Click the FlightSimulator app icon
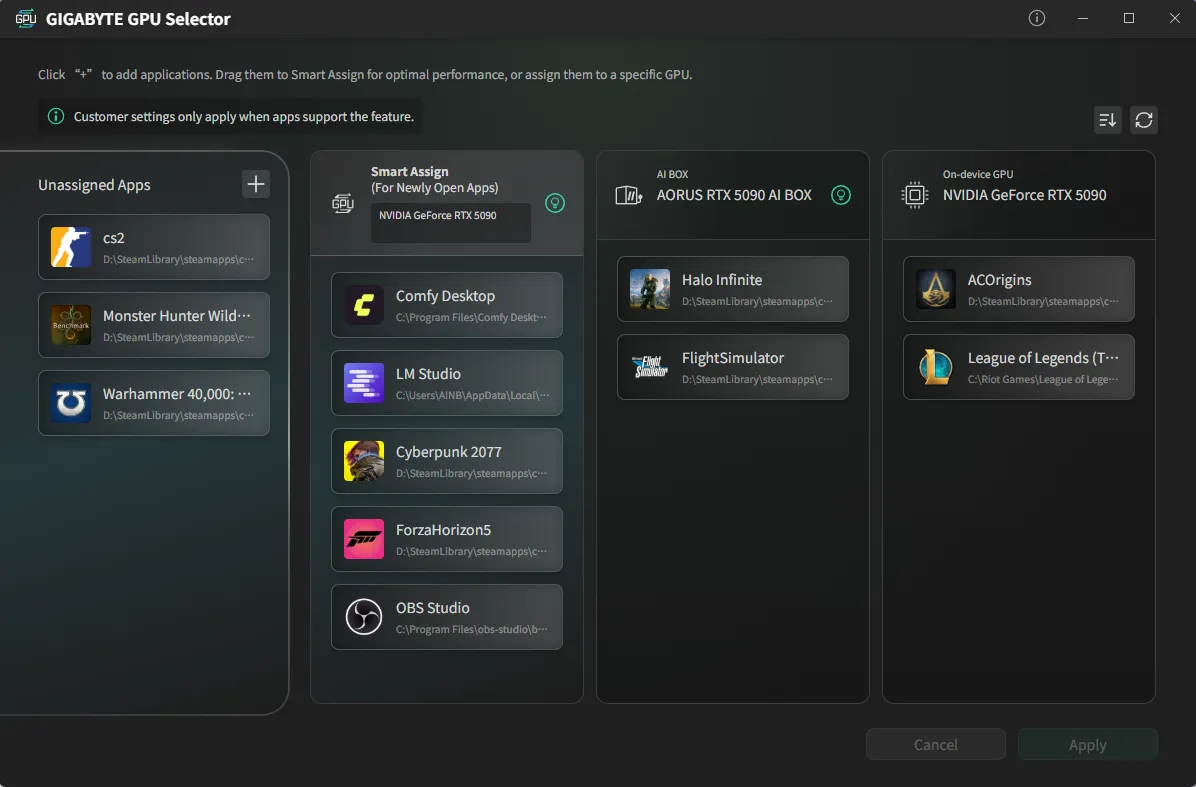Viewport: 1196px width, 787px height. click(x=650, y=367)
